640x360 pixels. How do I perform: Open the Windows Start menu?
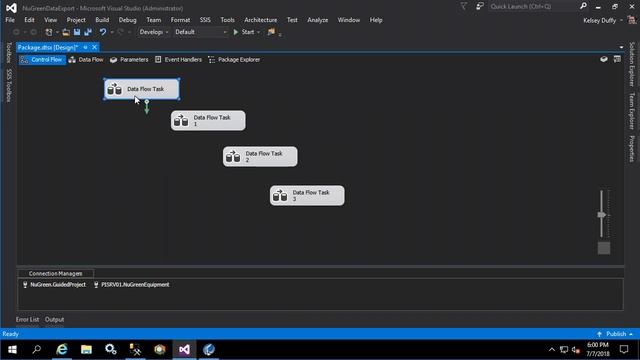coord(12,349)
